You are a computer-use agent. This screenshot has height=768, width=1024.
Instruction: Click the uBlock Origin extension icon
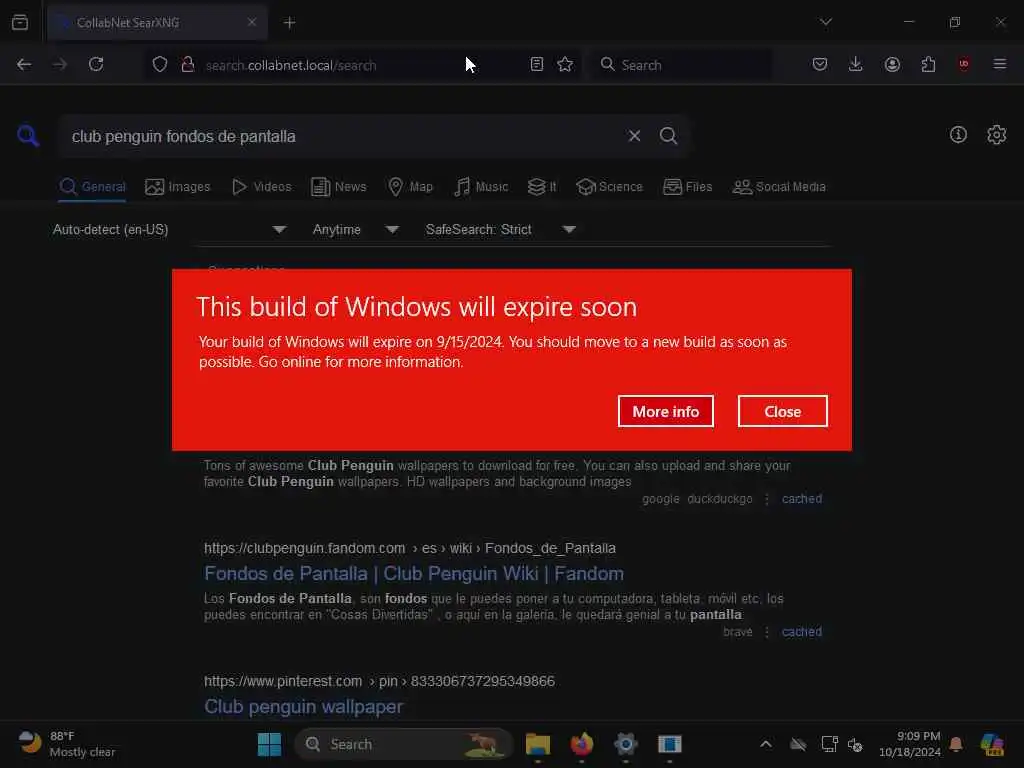963,64
